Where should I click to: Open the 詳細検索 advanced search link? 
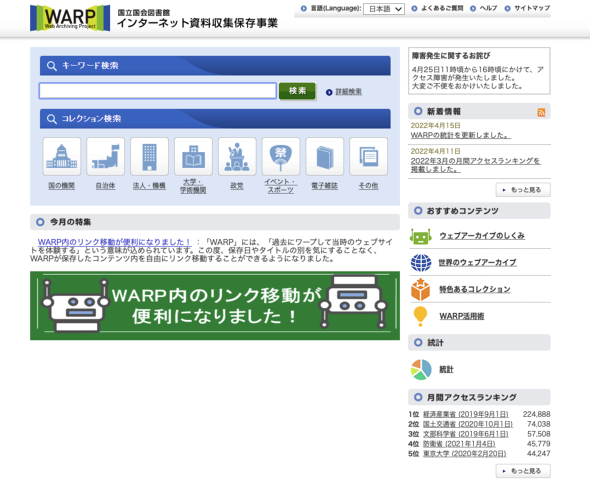[348, 92]
